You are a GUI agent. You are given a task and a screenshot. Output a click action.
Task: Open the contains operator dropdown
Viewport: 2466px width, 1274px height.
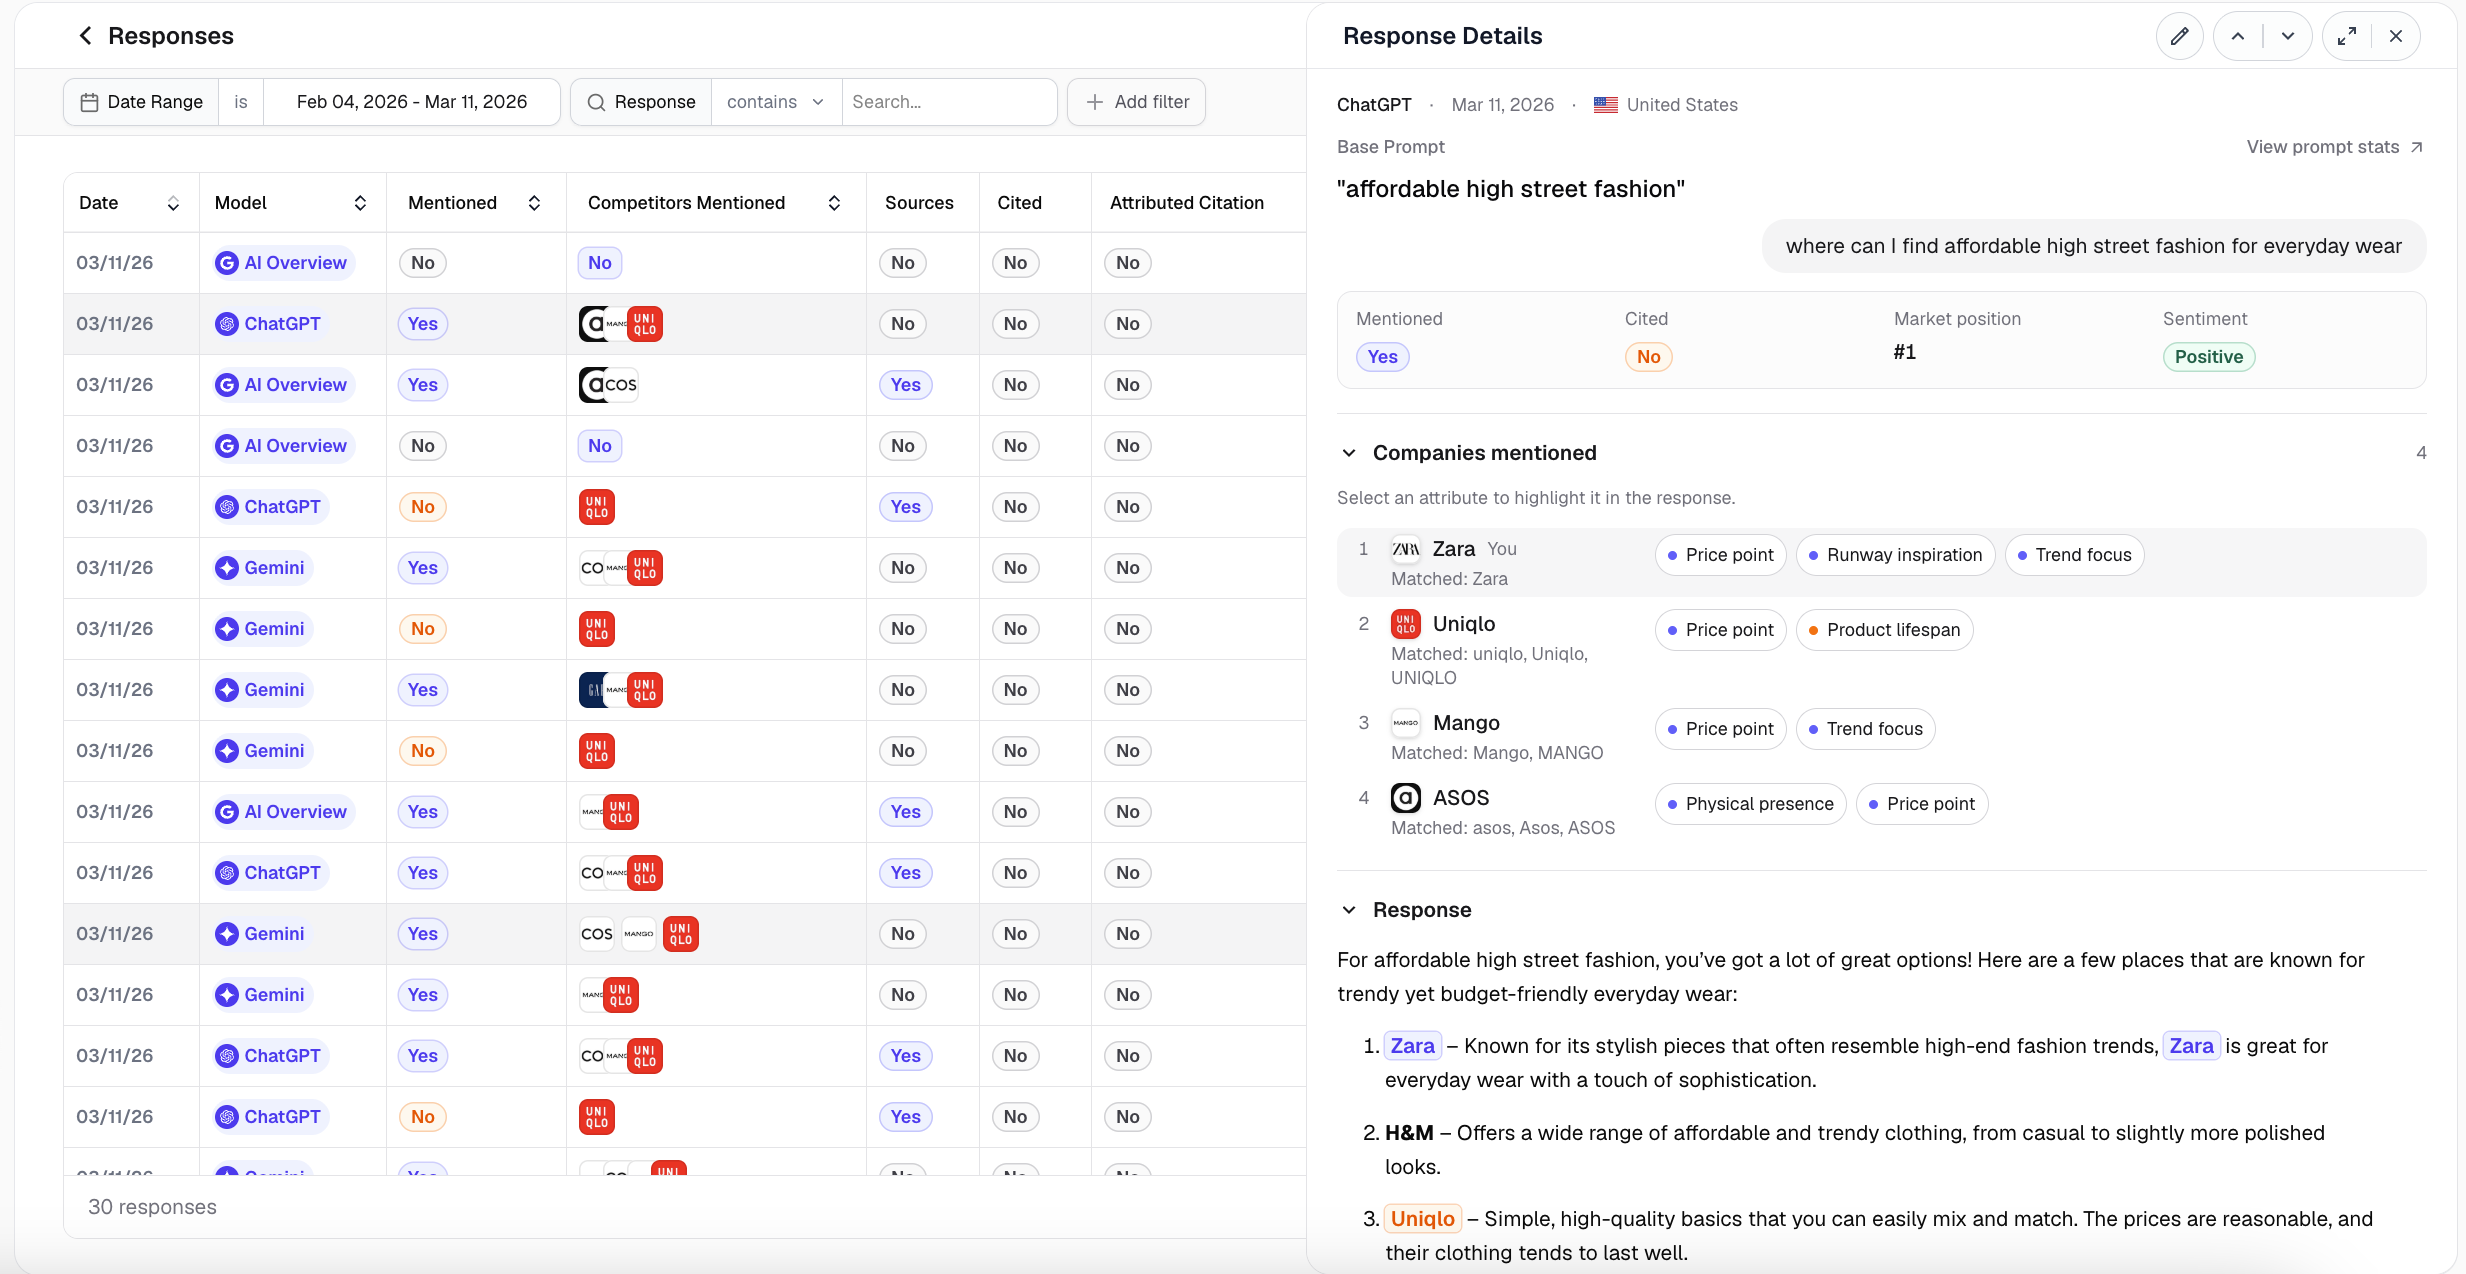click(776, 102)
